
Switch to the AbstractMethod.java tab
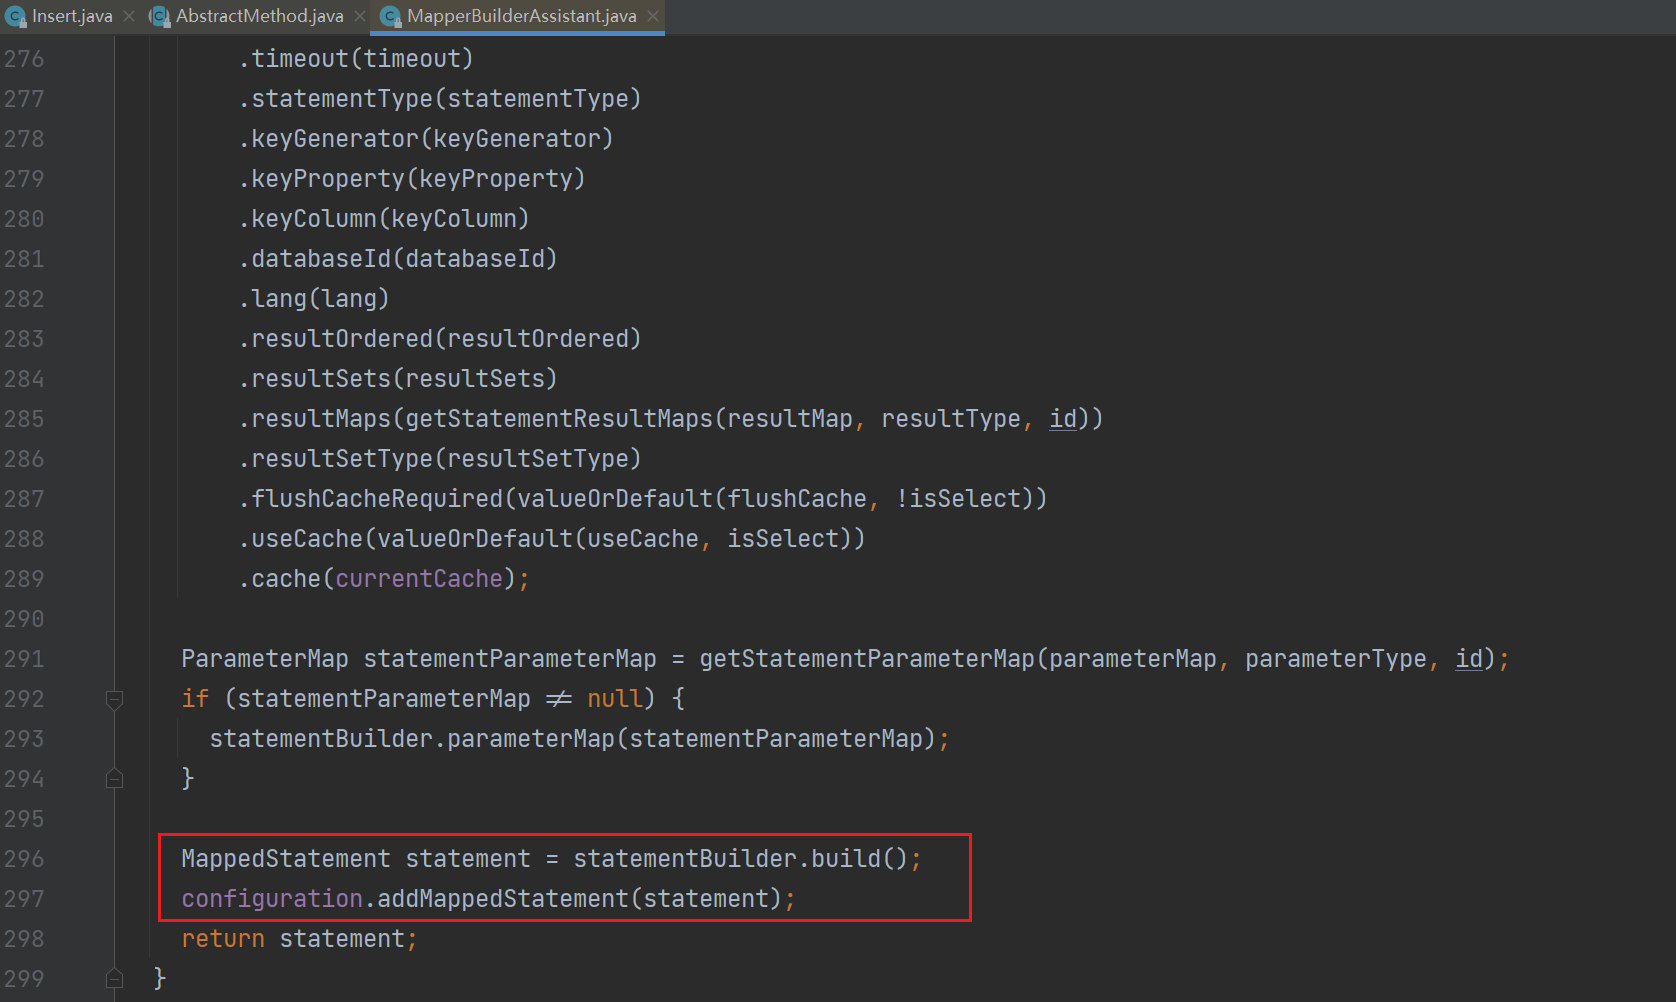(259, 16)
